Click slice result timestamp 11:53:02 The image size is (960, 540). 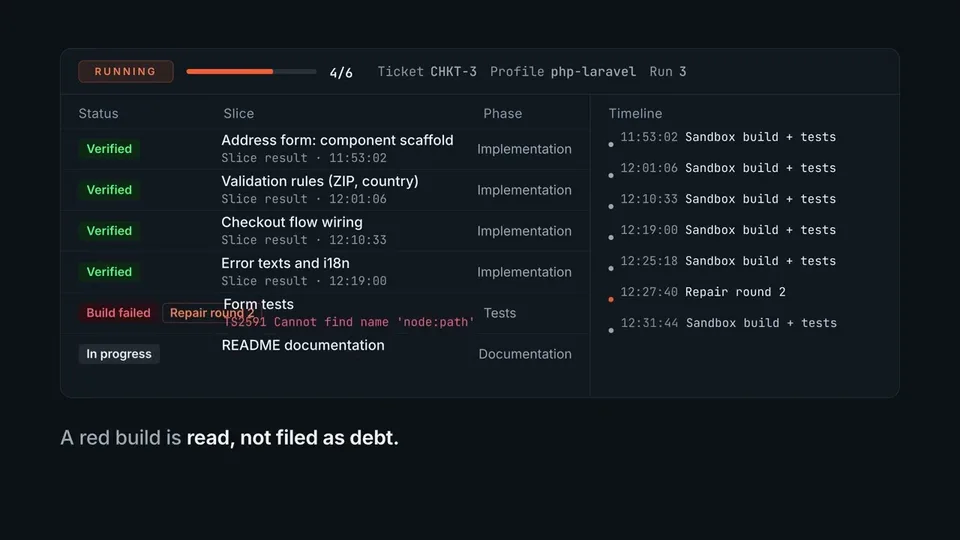(x=358, y=158)
